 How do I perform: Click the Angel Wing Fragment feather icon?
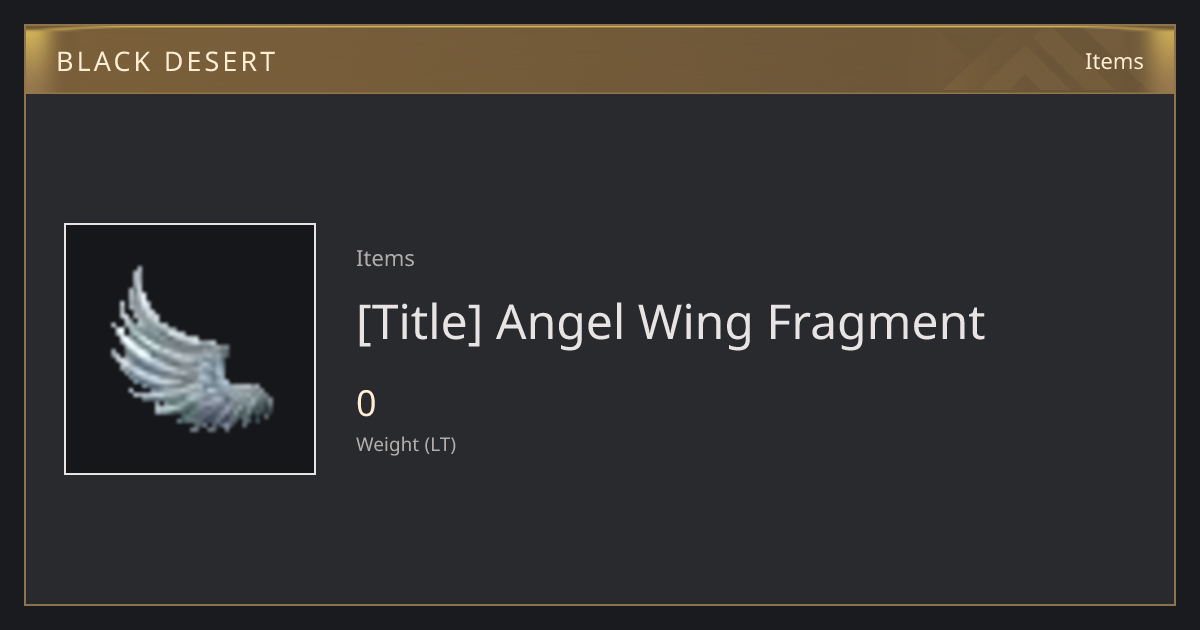tap(191, 349)
